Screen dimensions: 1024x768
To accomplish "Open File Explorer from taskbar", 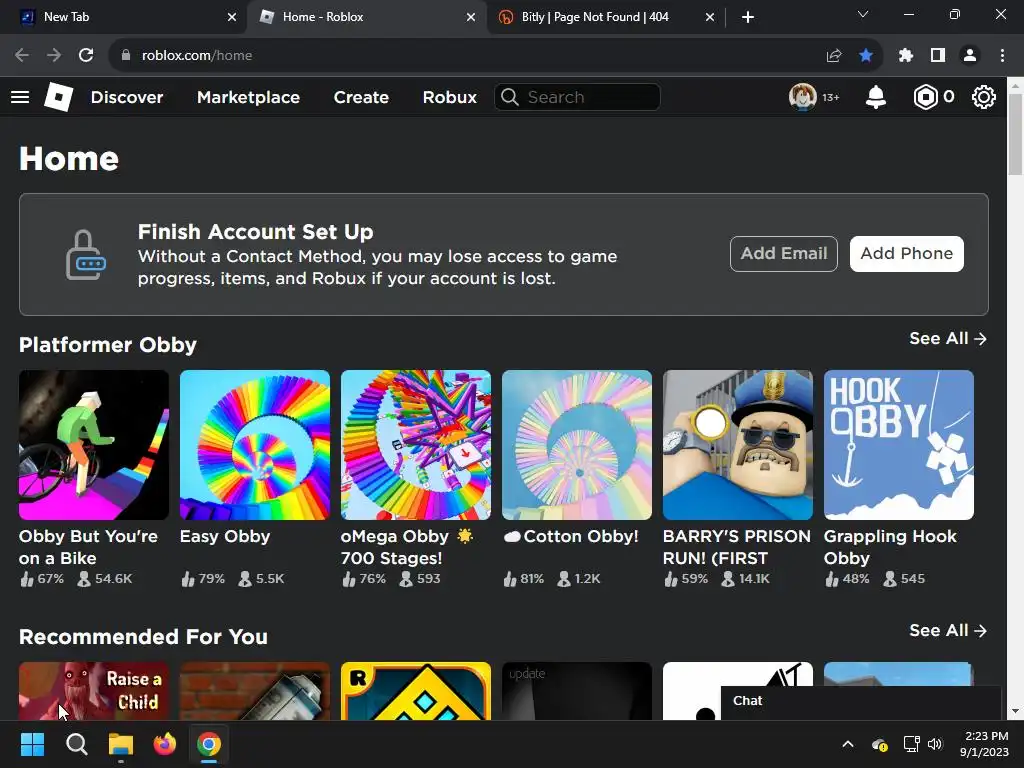I will tap(121, 744).
